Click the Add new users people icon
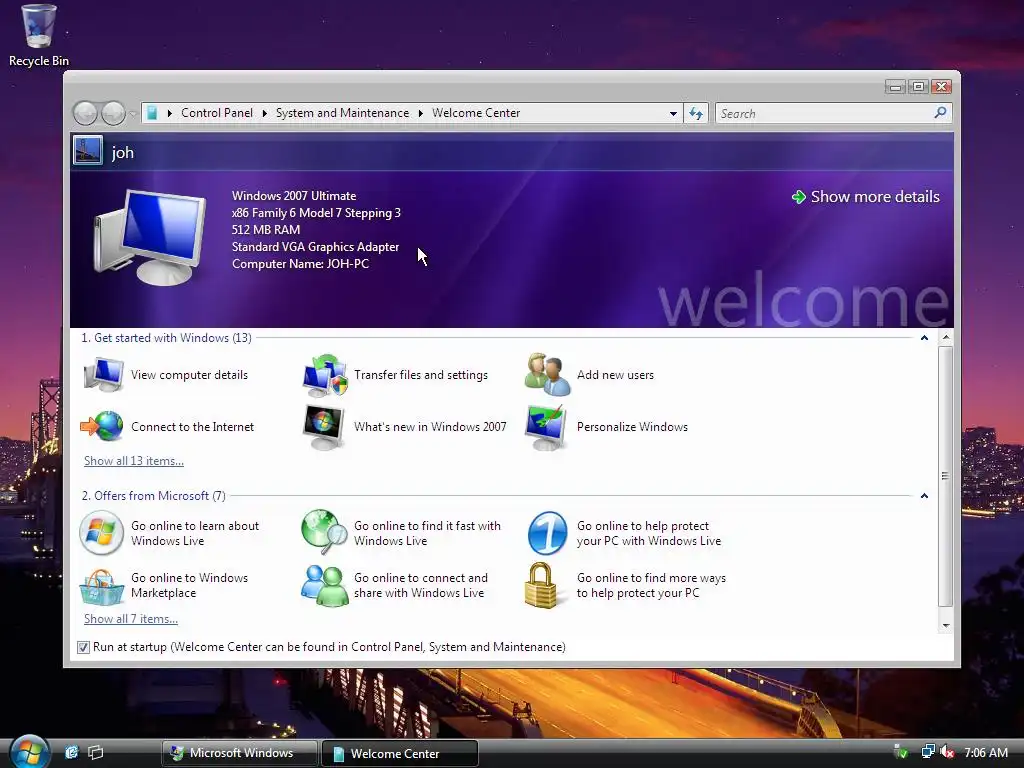1024x768 pixels. pos(548,374)
